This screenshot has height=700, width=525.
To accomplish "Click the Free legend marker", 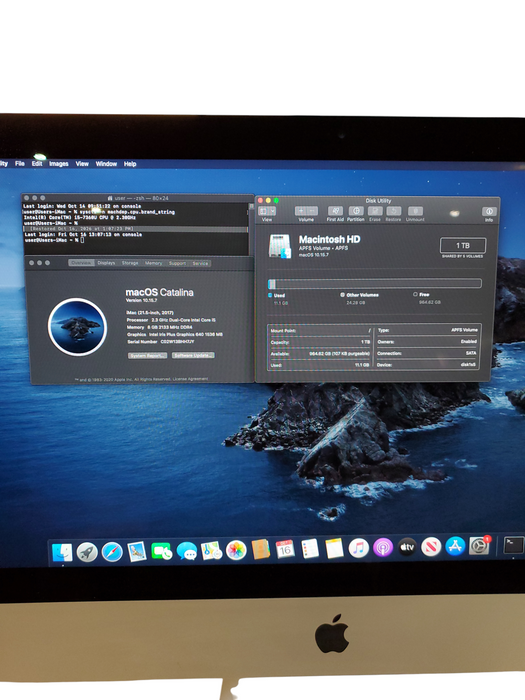I will 415,294.
